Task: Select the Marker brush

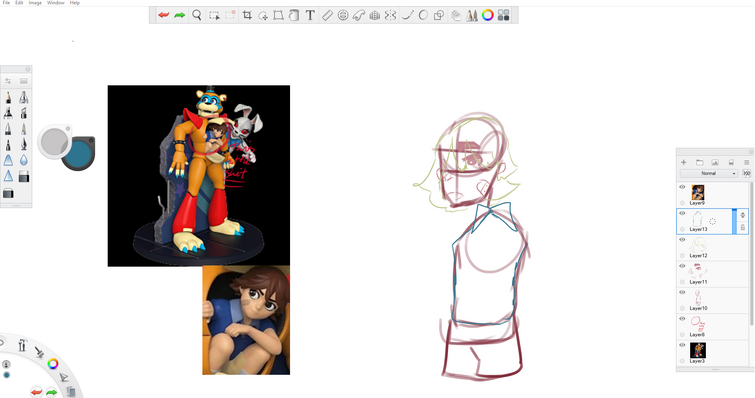Action: point(8,113)
